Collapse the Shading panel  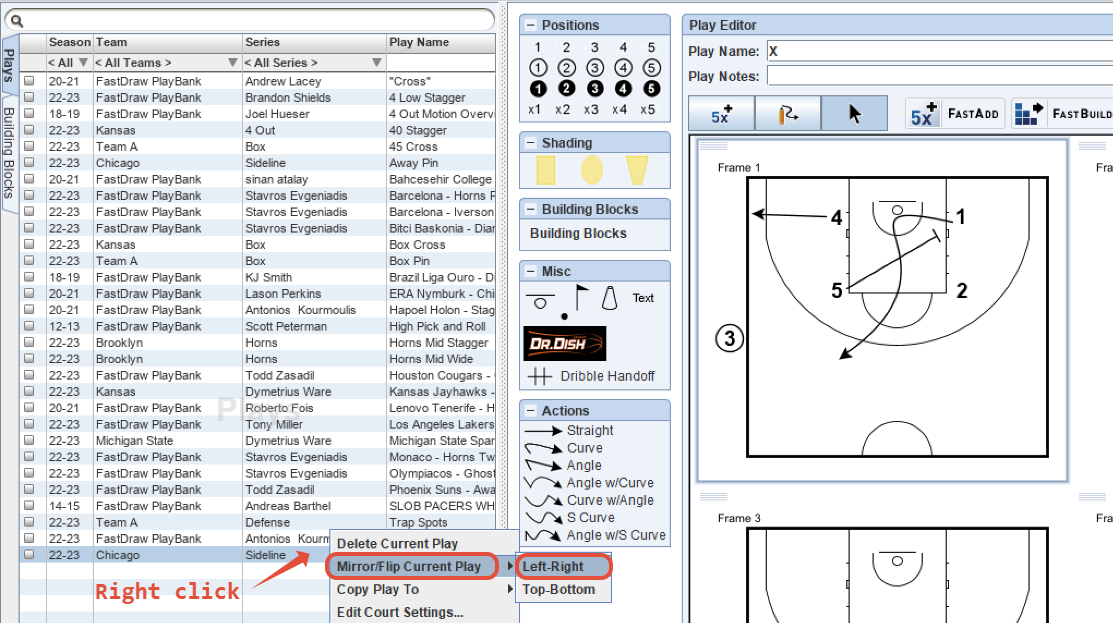[x=530, y=143]
